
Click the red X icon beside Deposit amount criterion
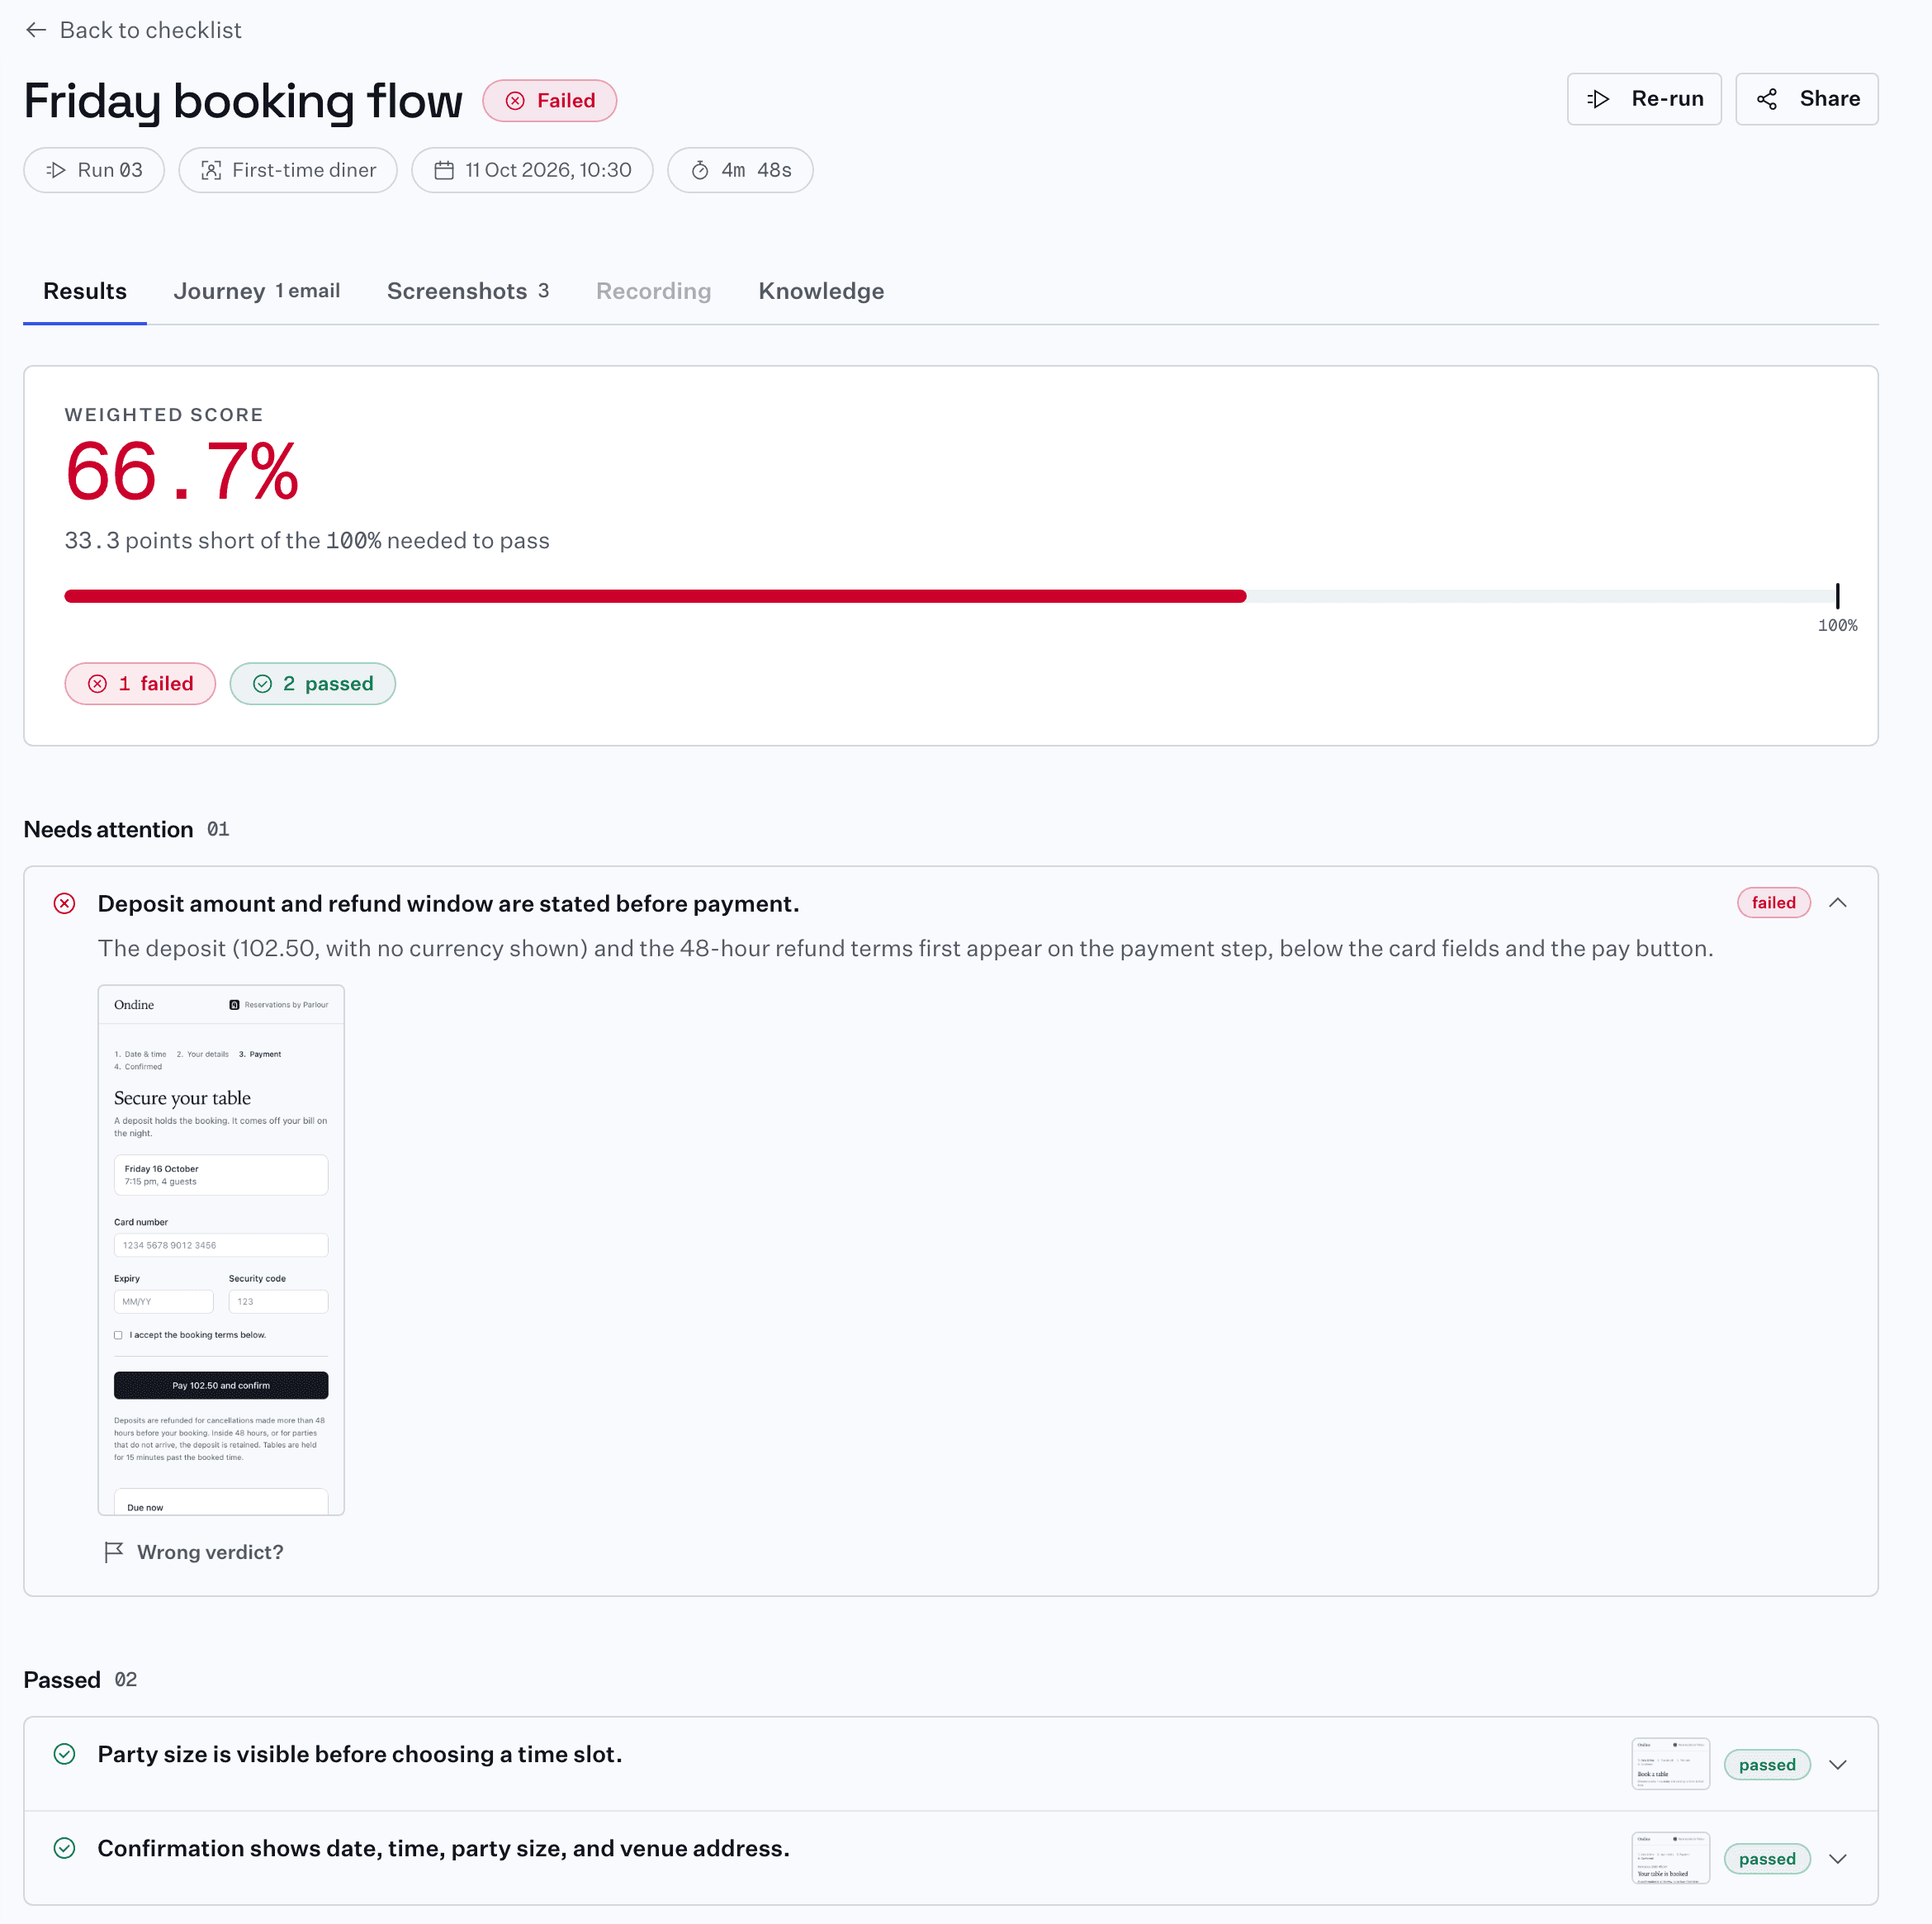(64, 904)
